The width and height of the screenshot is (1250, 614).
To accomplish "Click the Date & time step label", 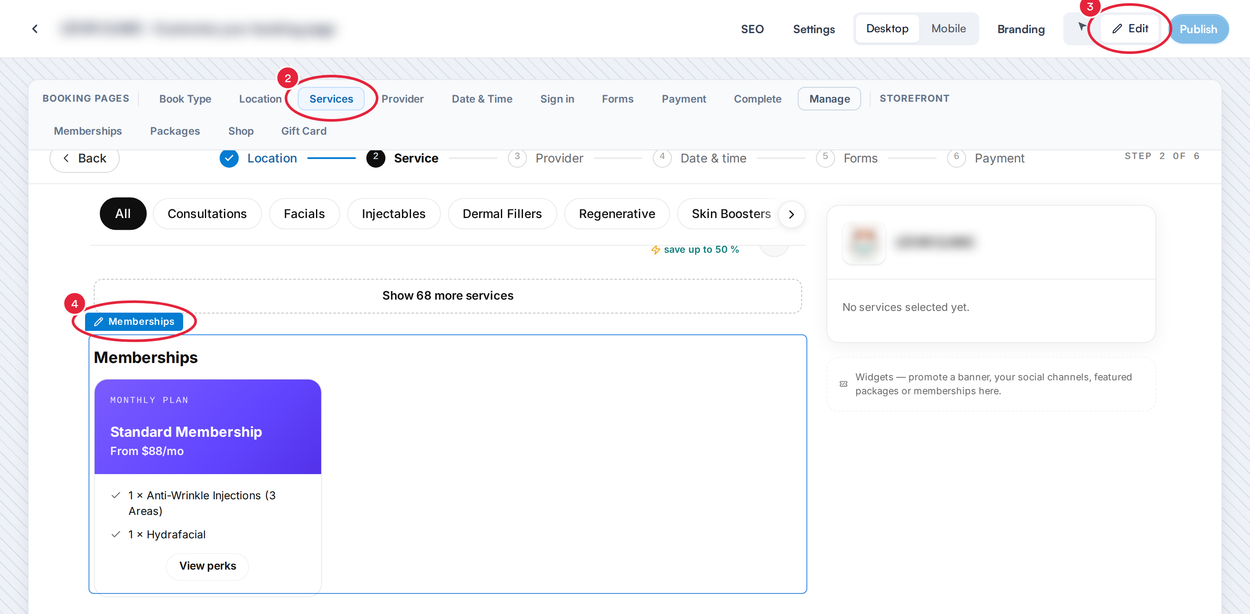I will click(x=713, y=158).
